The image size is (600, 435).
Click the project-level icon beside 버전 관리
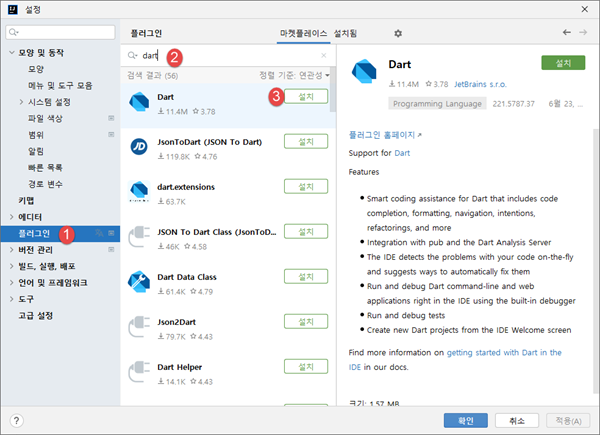(111, 249)
